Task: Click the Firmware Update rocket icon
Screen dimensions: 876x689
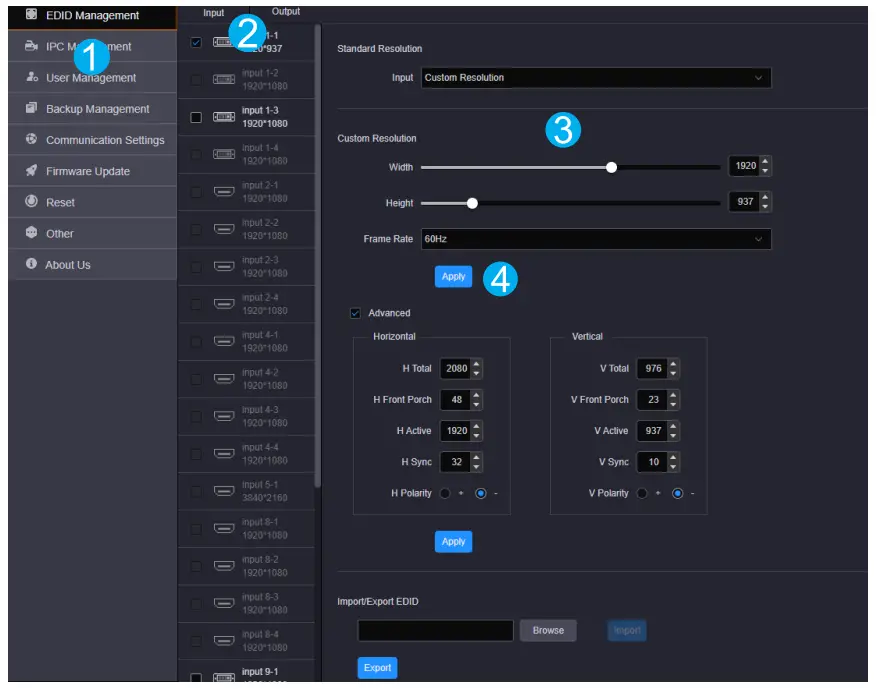Action: (x=32, y=170)
